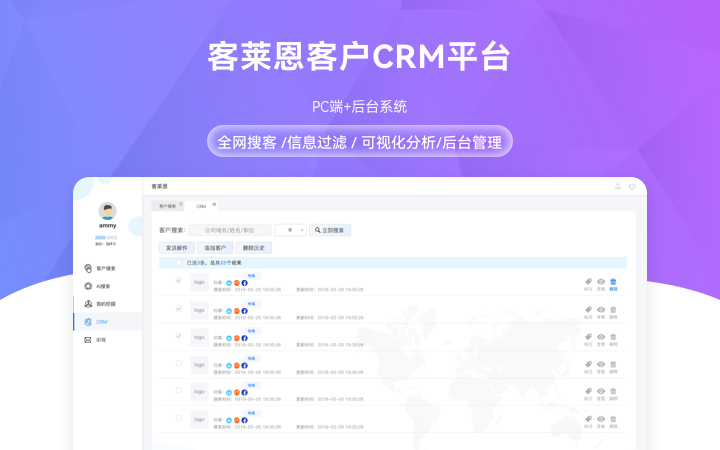Open 我的挖掘 in the sidebar
Image resolution: width=720 pixels, height=450 pixels.
click(x=100, y=304)
